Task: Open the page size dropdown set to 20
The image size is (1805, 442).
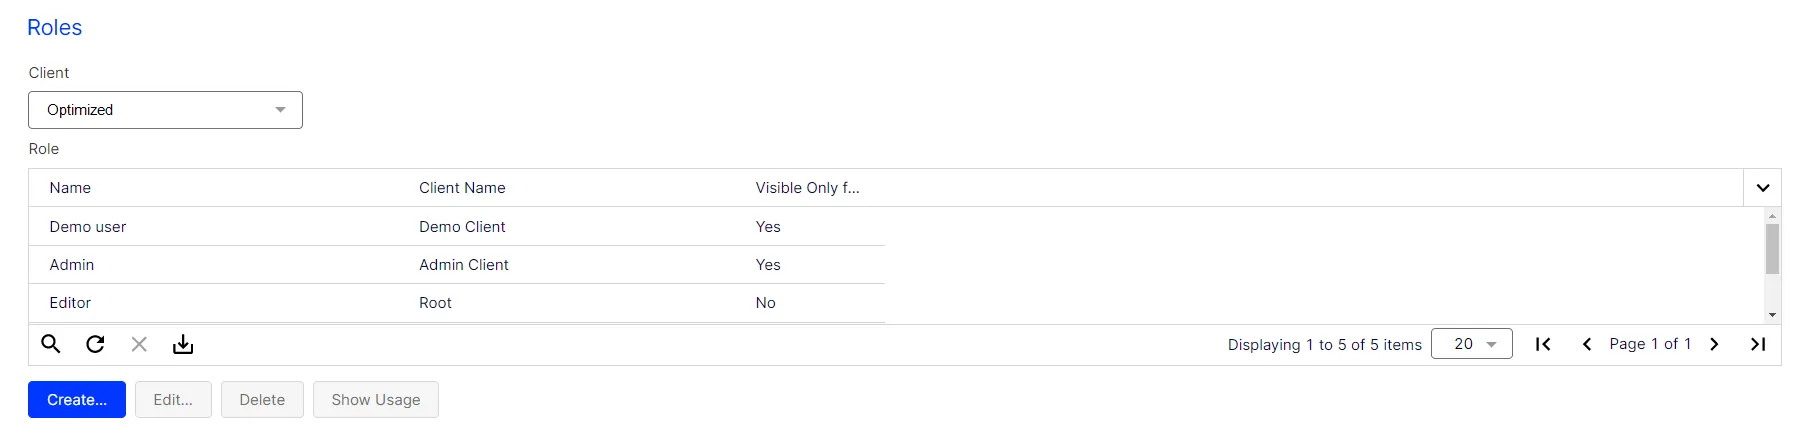Action: tap(1471, 344)
